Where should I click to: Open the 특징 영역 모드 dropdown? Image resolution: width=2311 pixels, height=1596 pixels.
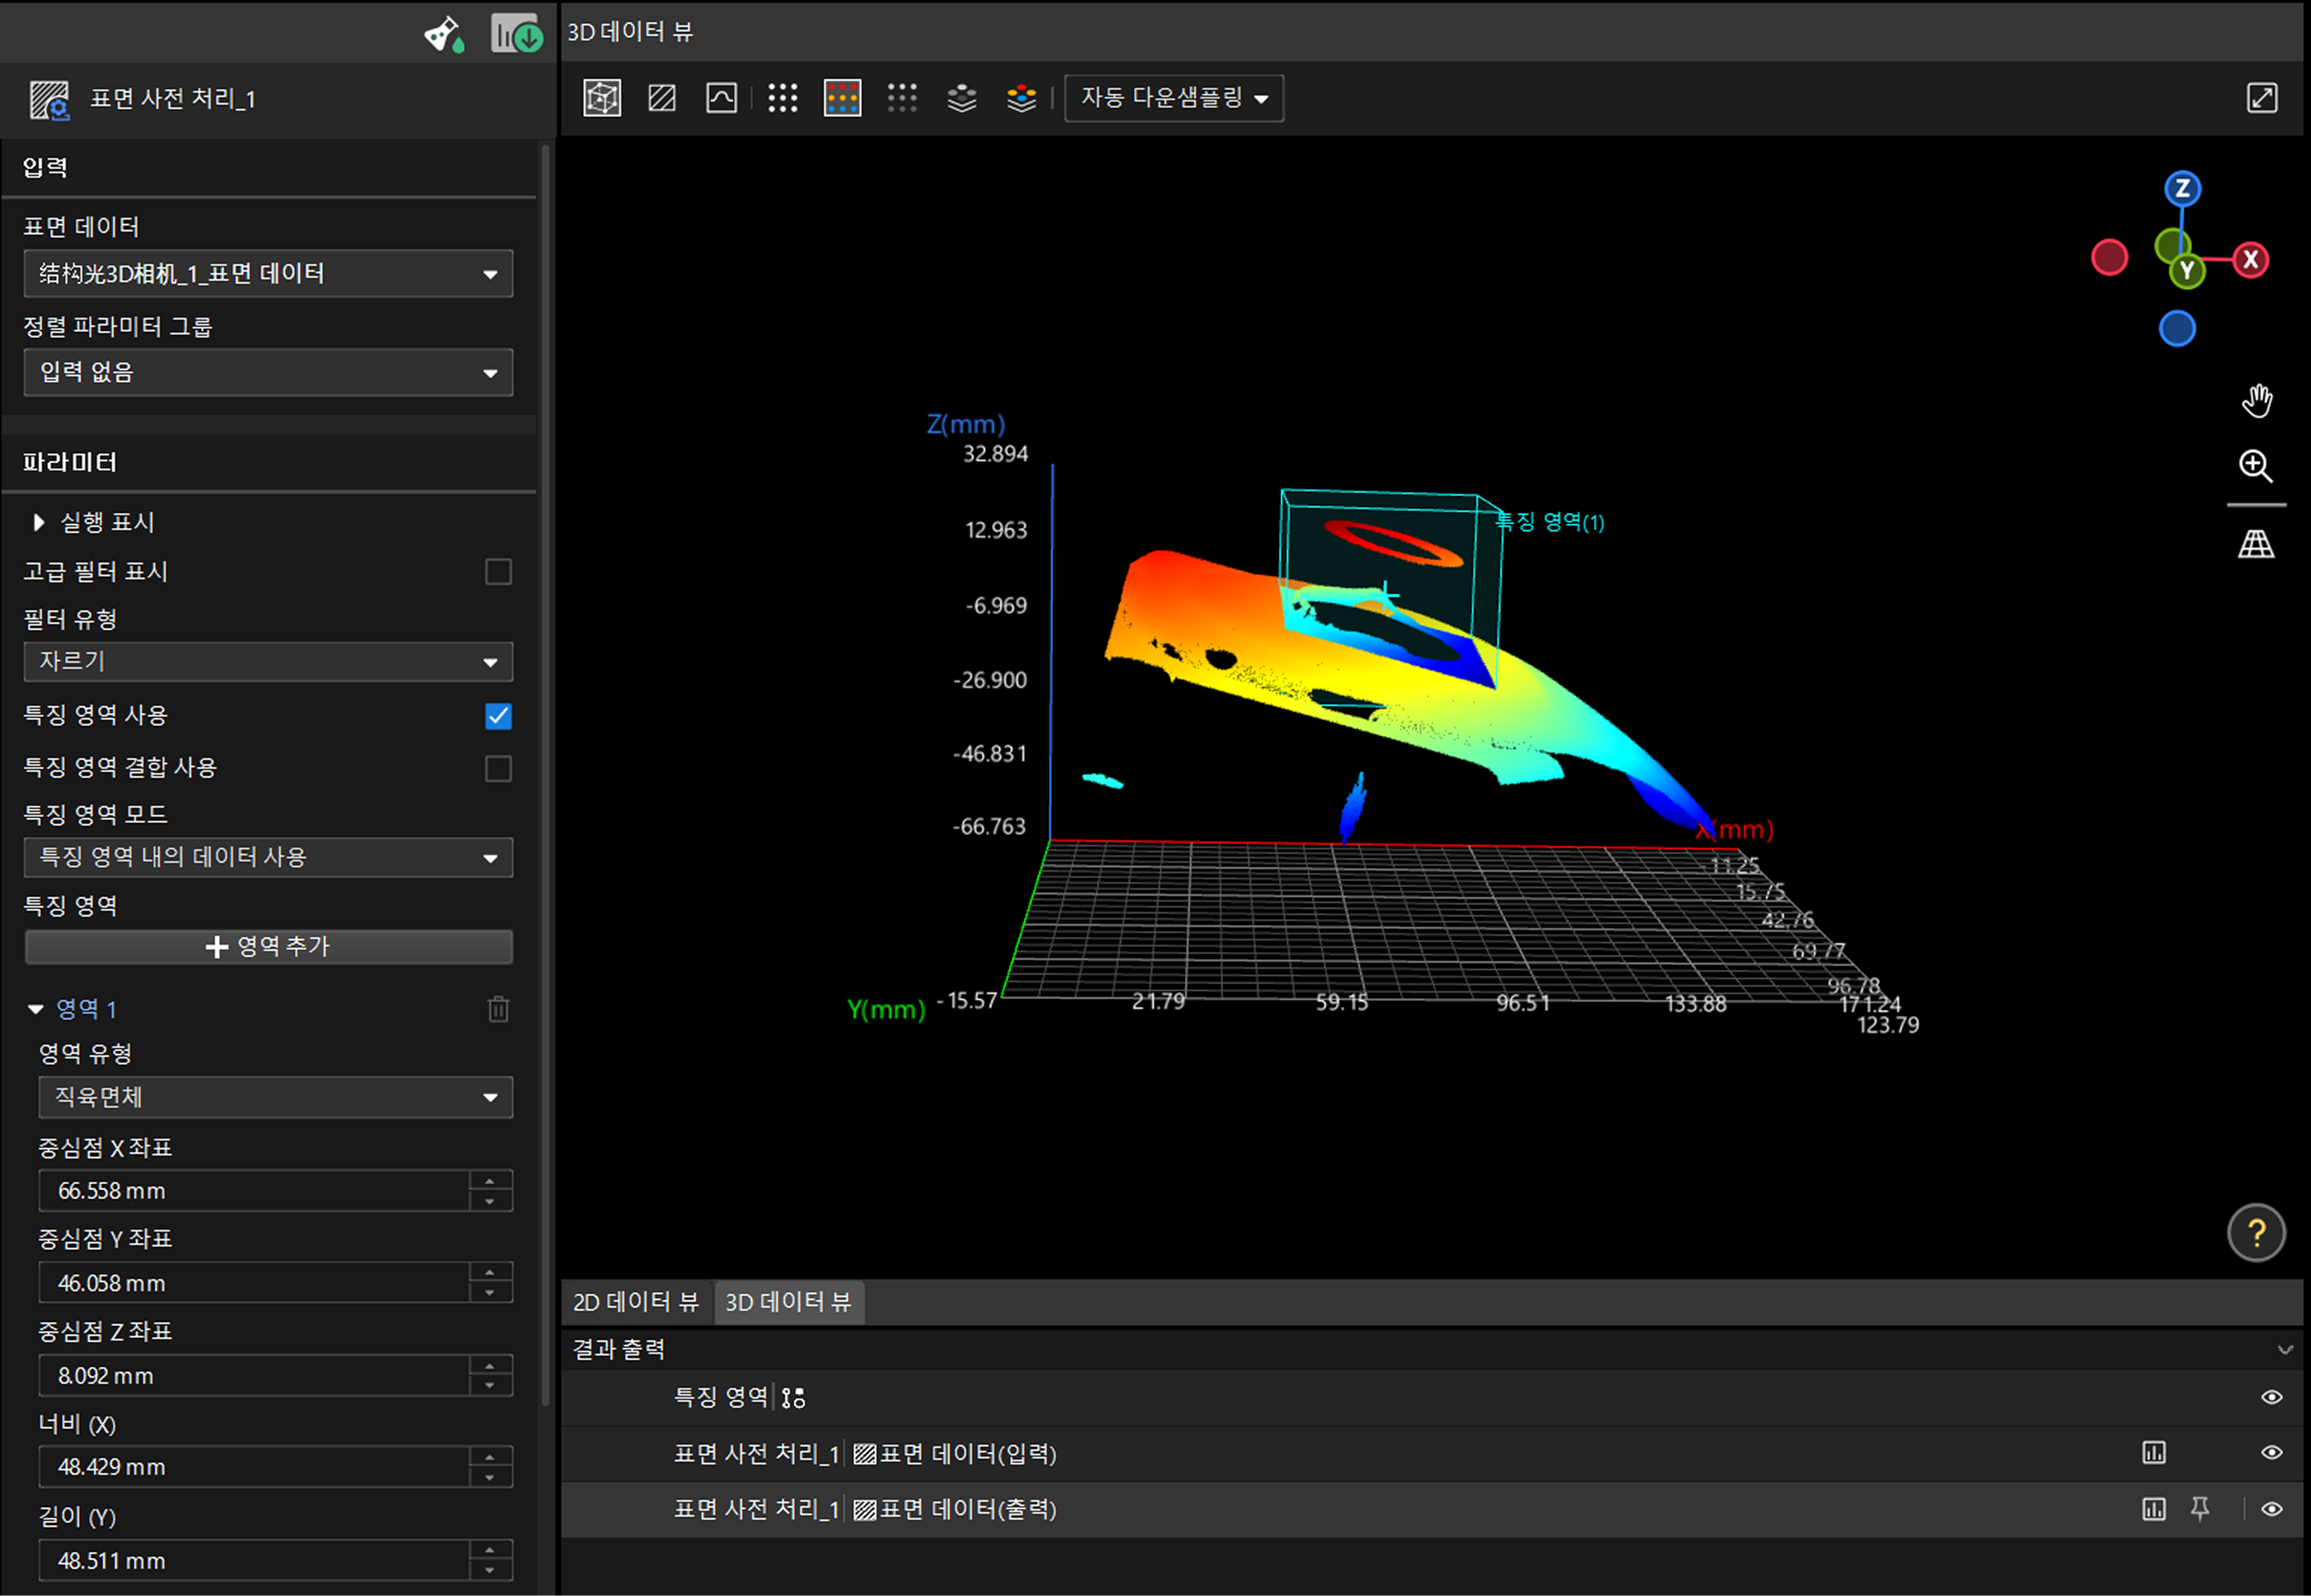pos(268,858)
